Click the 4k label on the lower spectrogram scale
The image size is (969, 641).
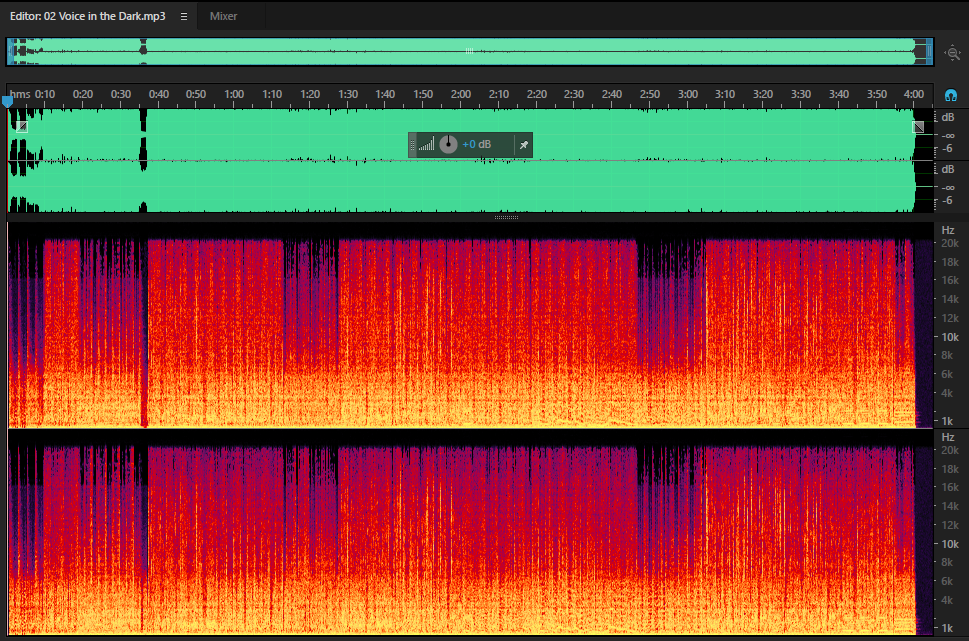pyautogui.click(x=947, y=600)
